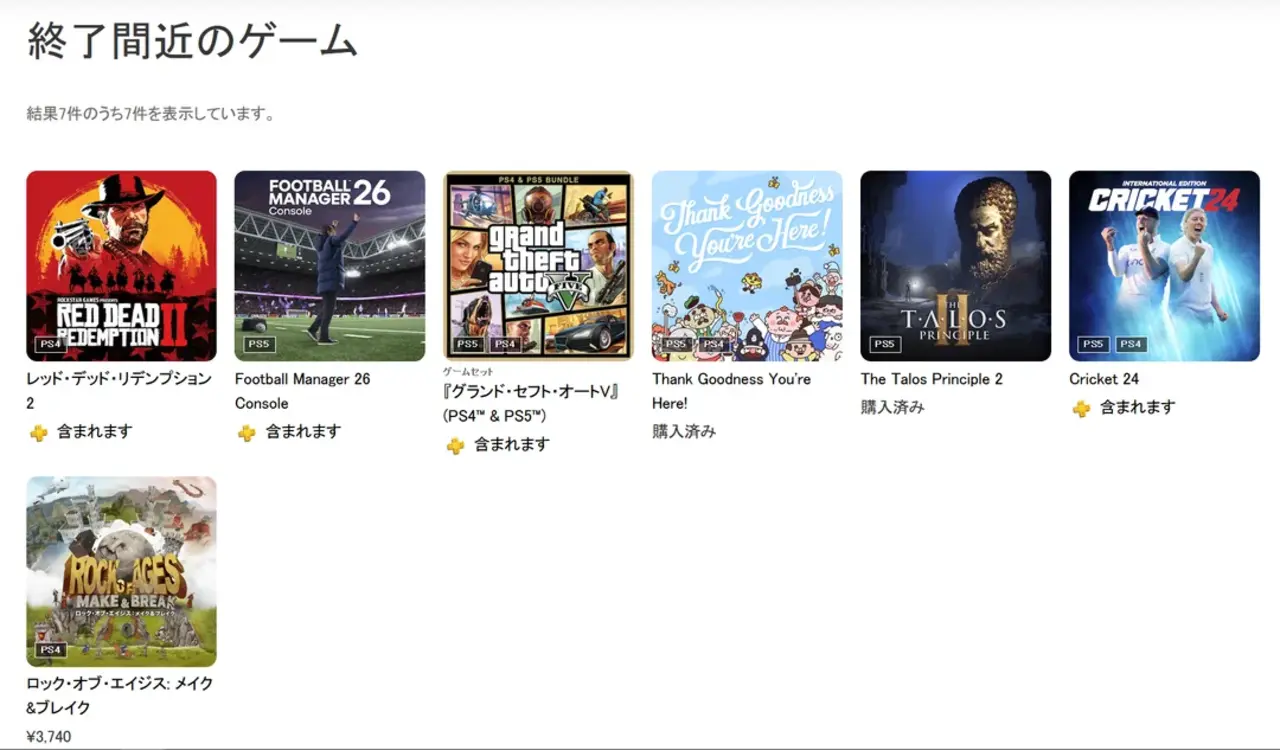1280x750 pixels.
Task: Open the Cricket 24 title link
Action: [x=1104, y=379]
